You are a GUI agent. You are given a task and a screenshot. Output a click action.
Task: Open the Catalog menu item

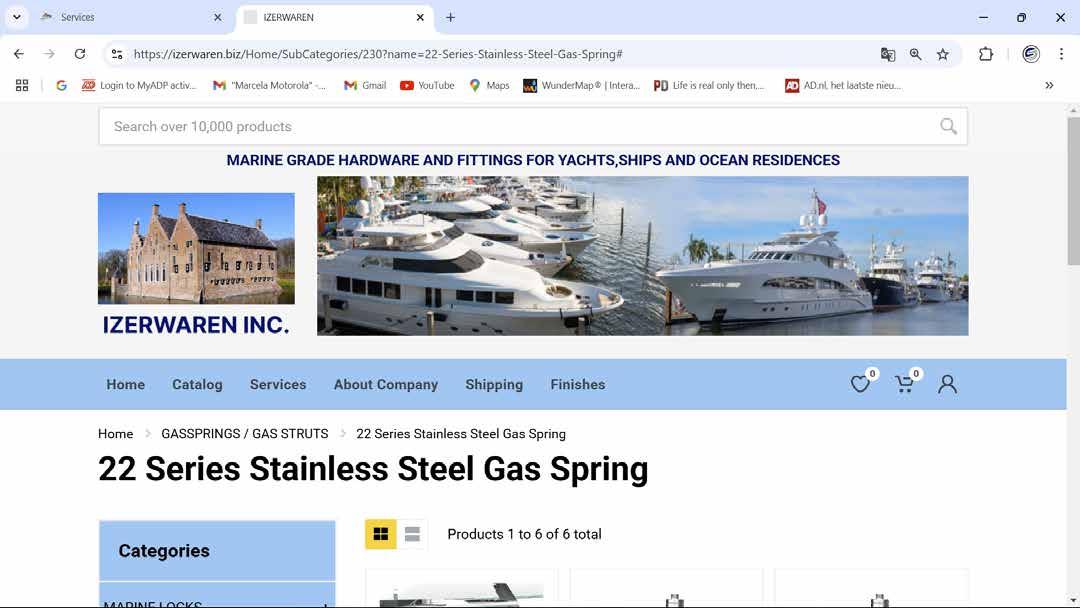[x=197, y=384]
